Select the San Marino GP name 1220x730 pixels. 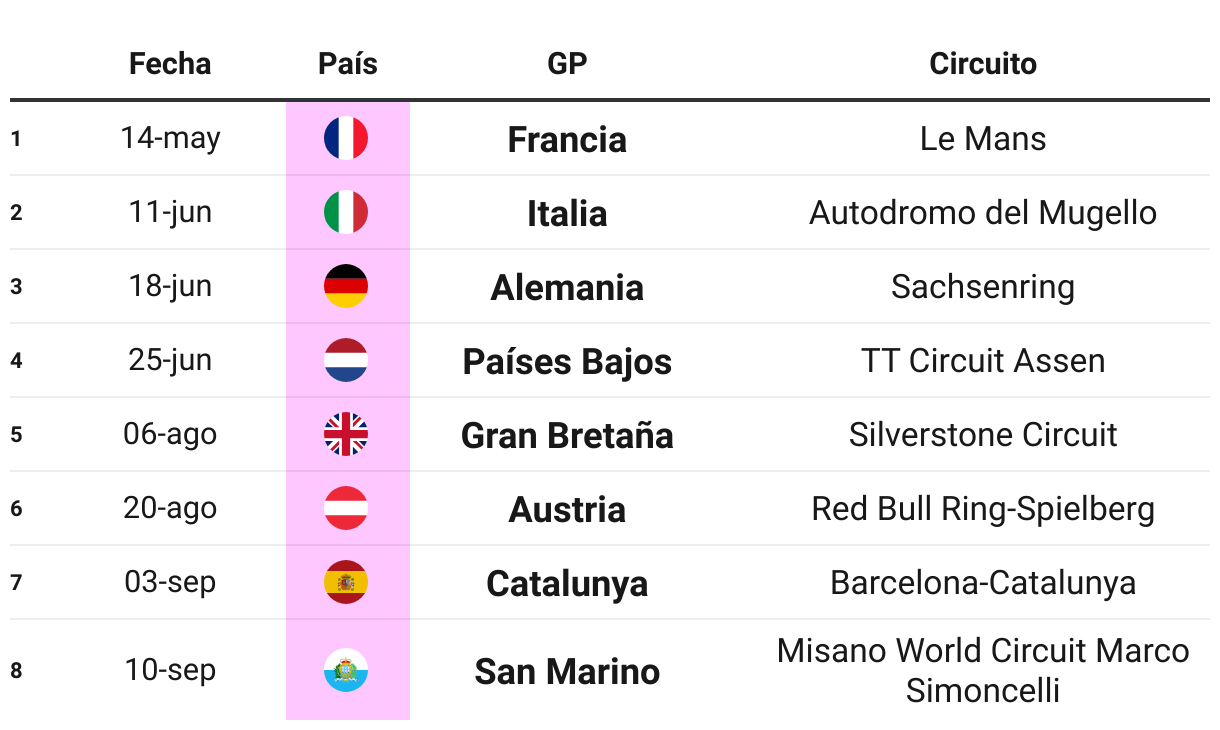point(567,671)
